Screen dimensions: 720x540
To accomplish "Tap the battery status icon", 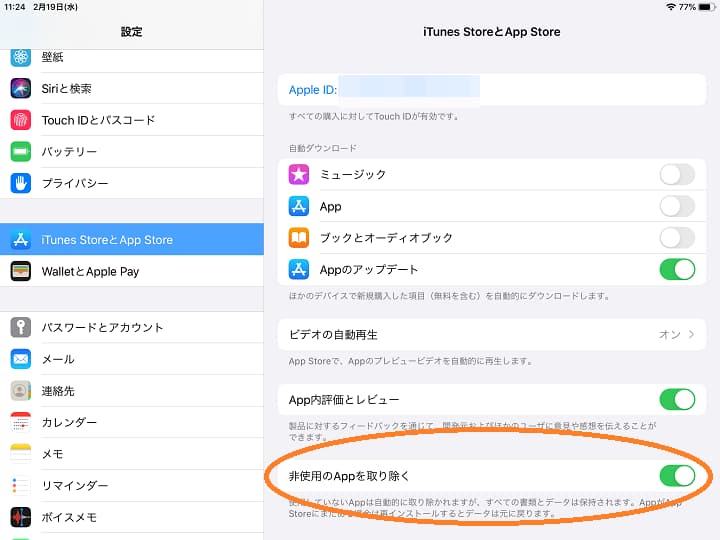I will 707,7.
